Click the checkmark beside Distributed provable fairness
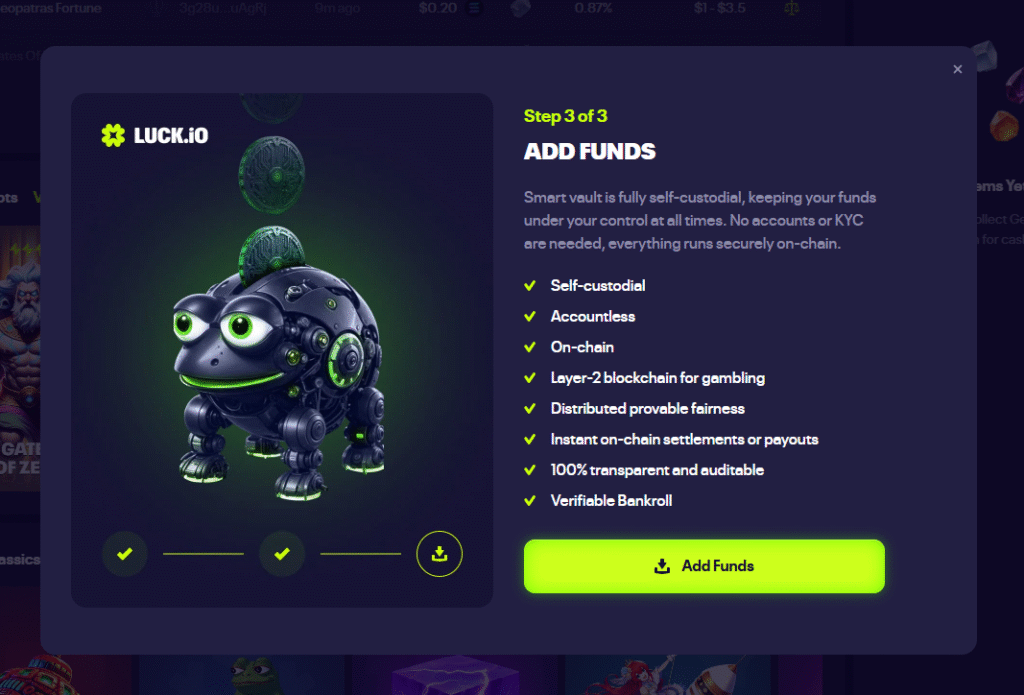This screenshot has height=695, width=1024. click(x=530, y=408)
